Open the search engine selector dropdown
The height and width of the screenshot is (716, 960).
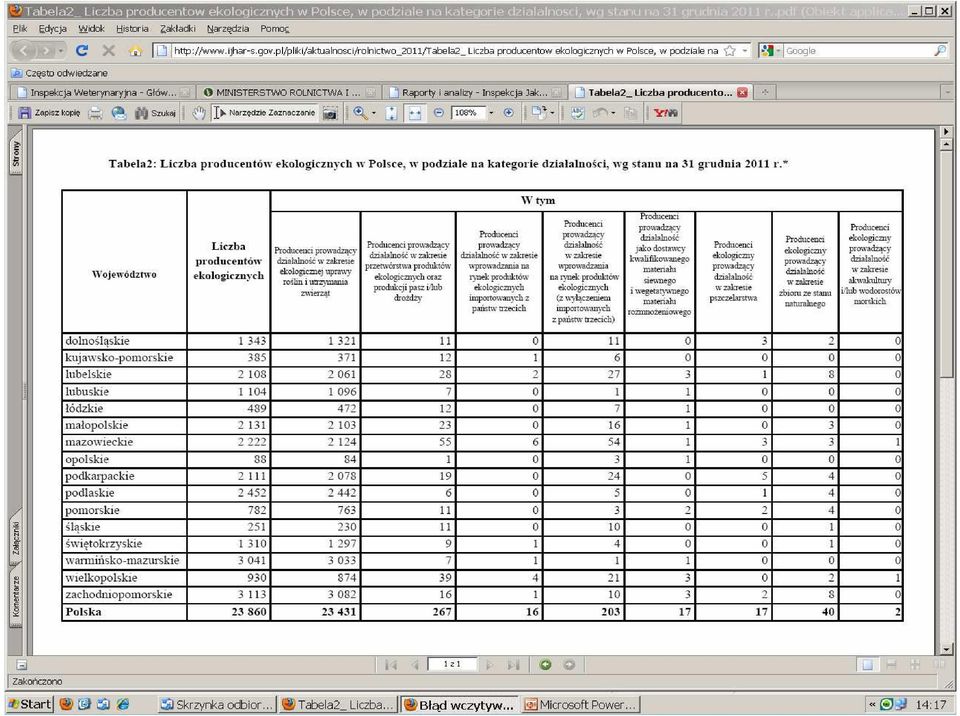pyautogui.click(x=778, y=51)
